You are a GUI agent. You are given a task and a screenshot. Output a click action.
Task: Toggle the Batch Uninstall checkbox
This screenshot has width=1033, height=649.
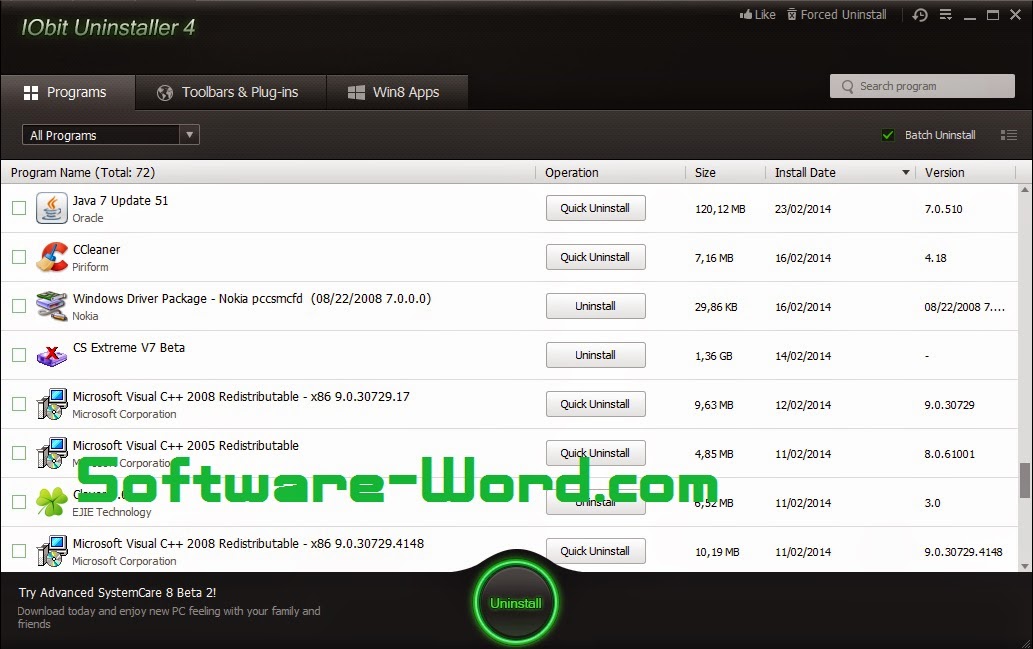click(x=888, y=135)
